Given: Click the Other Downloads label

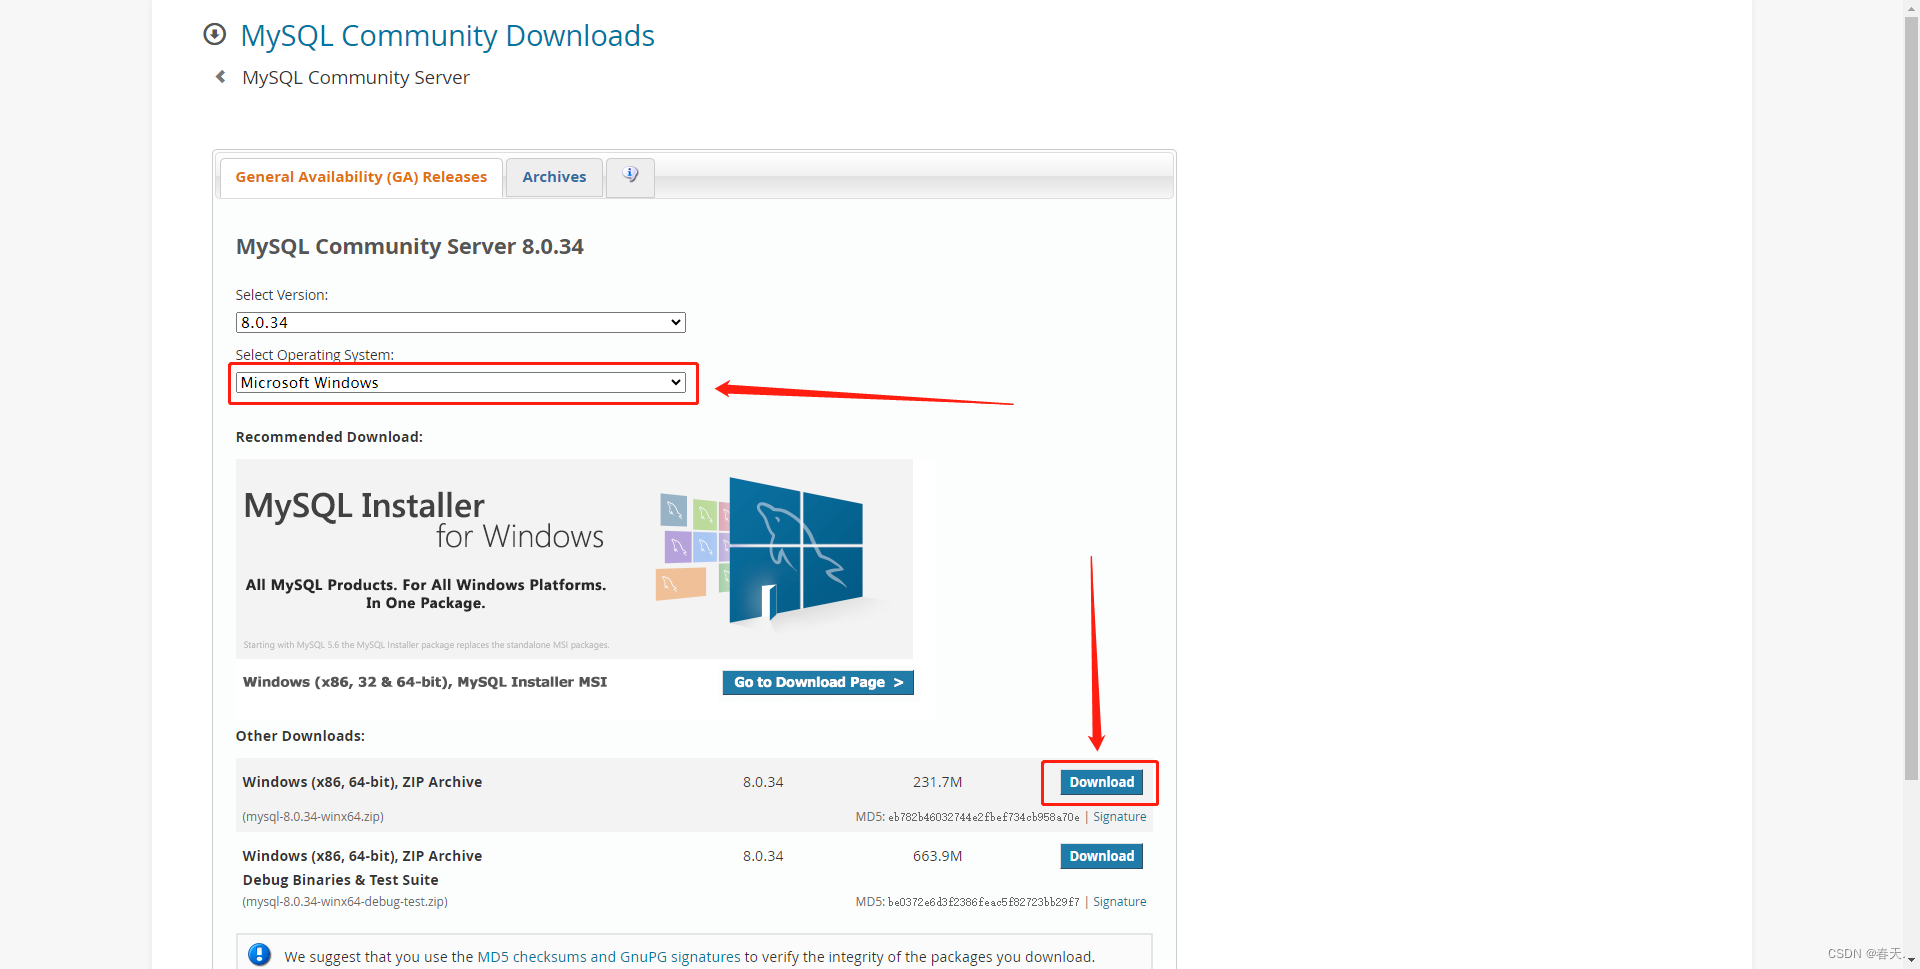Looking at the screenshot, I should pos(300,736).
